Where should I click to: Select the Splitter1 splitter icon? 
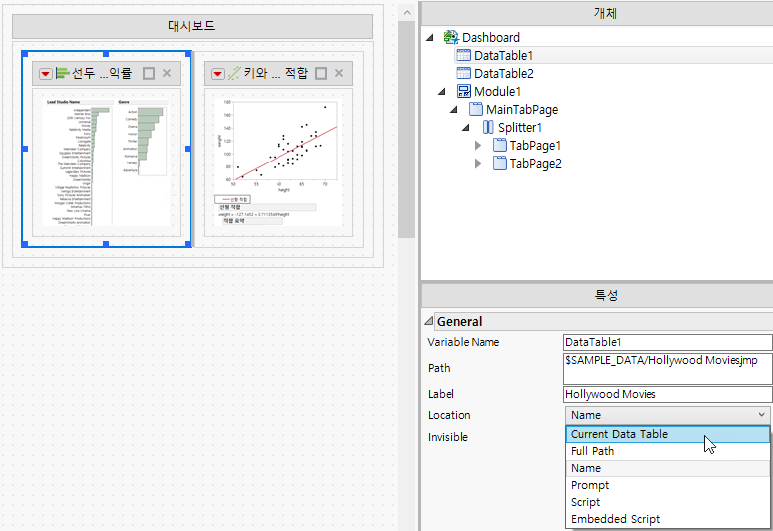coord(488,127)
